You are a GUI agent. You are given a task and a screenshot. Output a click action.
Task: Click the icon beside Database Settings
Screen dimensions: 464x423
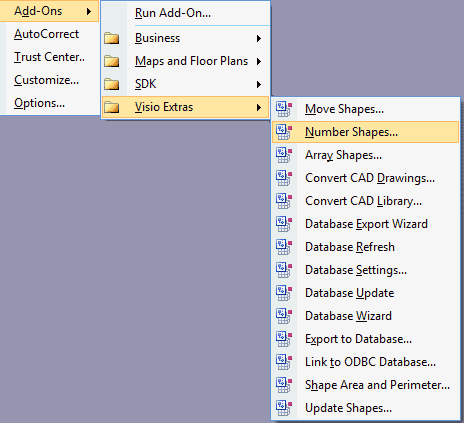point(284,270)
